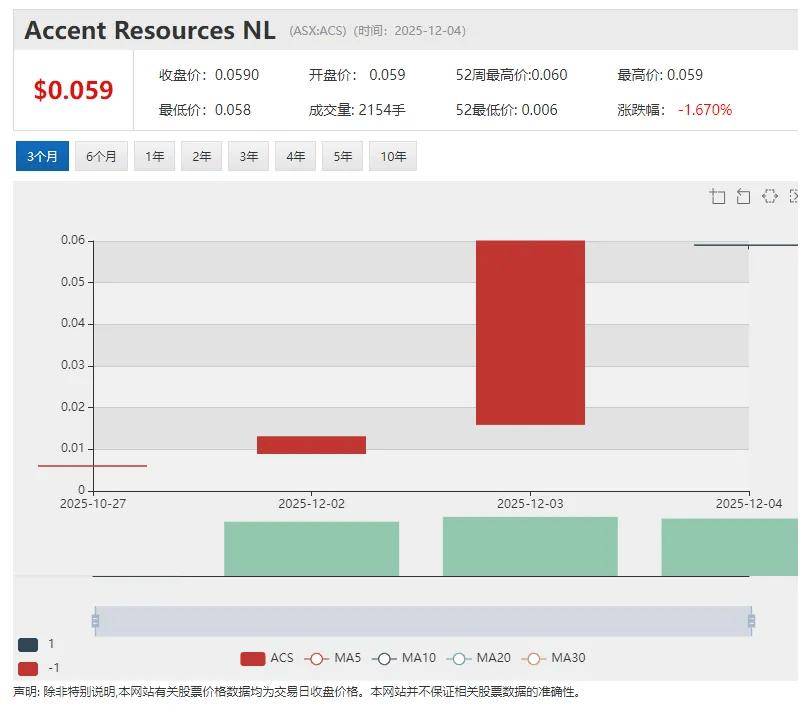810x714 pixels.
Task: Click the zoom reset back icon
Action: tap(743, 196)
